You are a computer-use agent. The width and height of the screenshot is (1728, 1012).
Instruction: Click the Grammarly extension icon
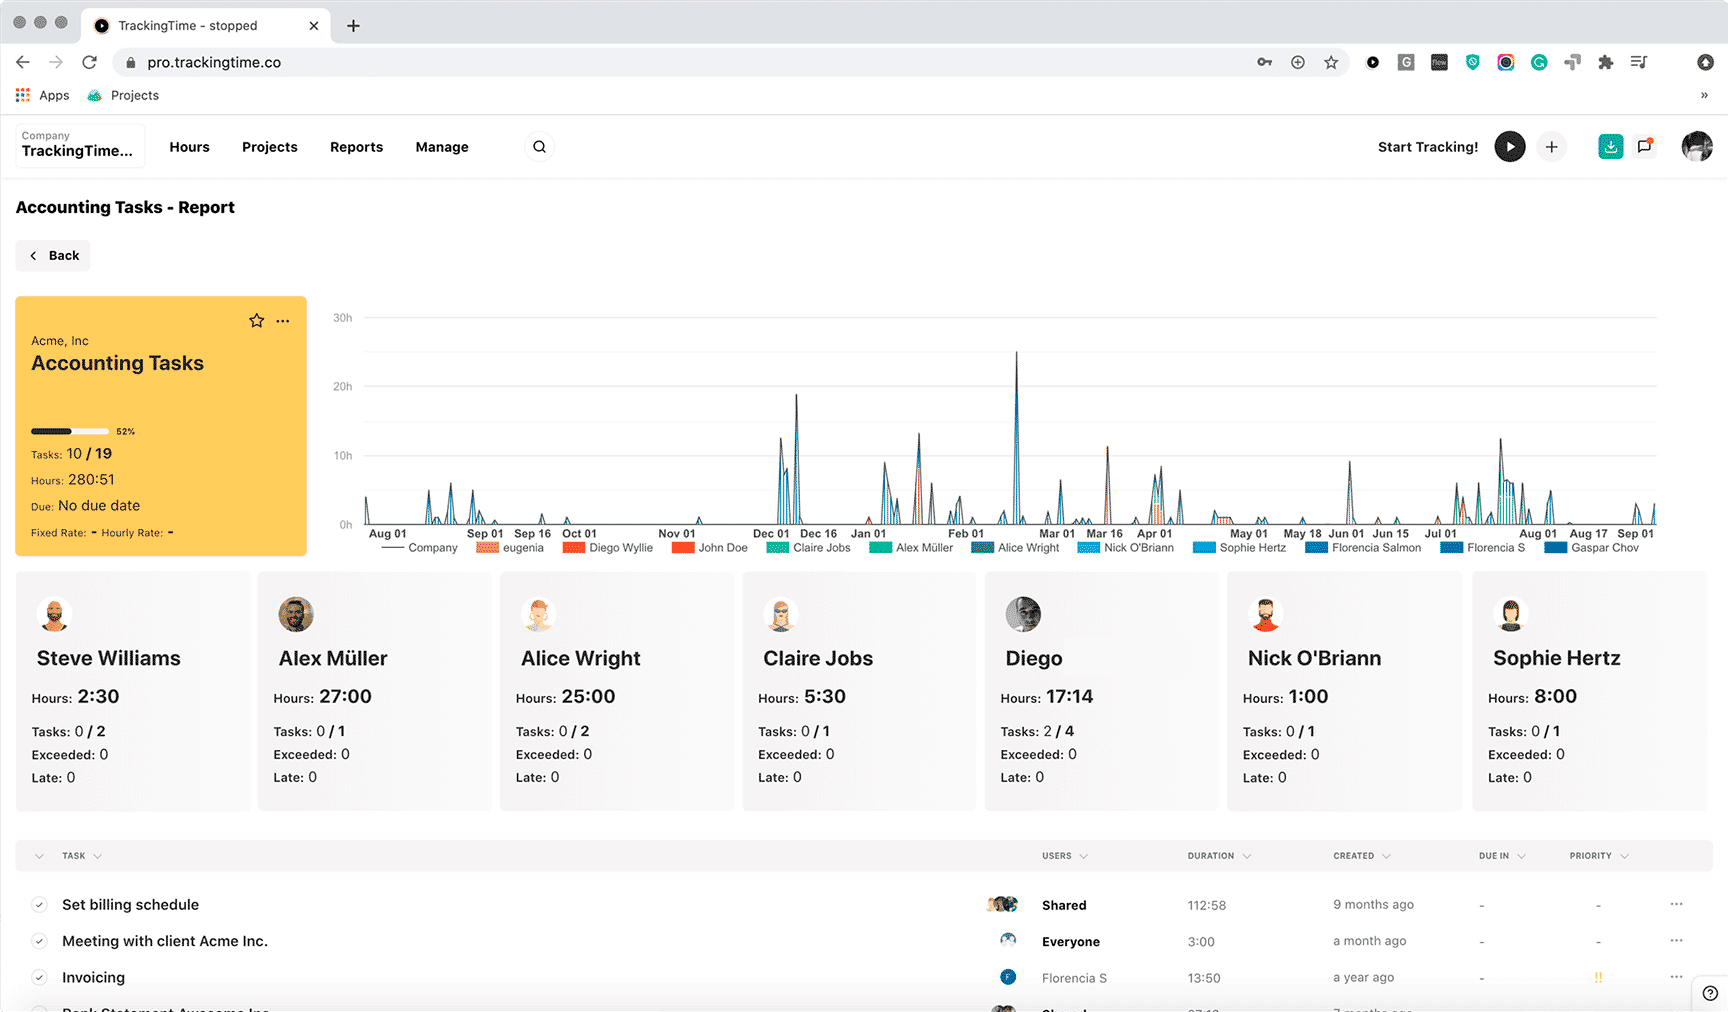click(x=1539, y=62)
